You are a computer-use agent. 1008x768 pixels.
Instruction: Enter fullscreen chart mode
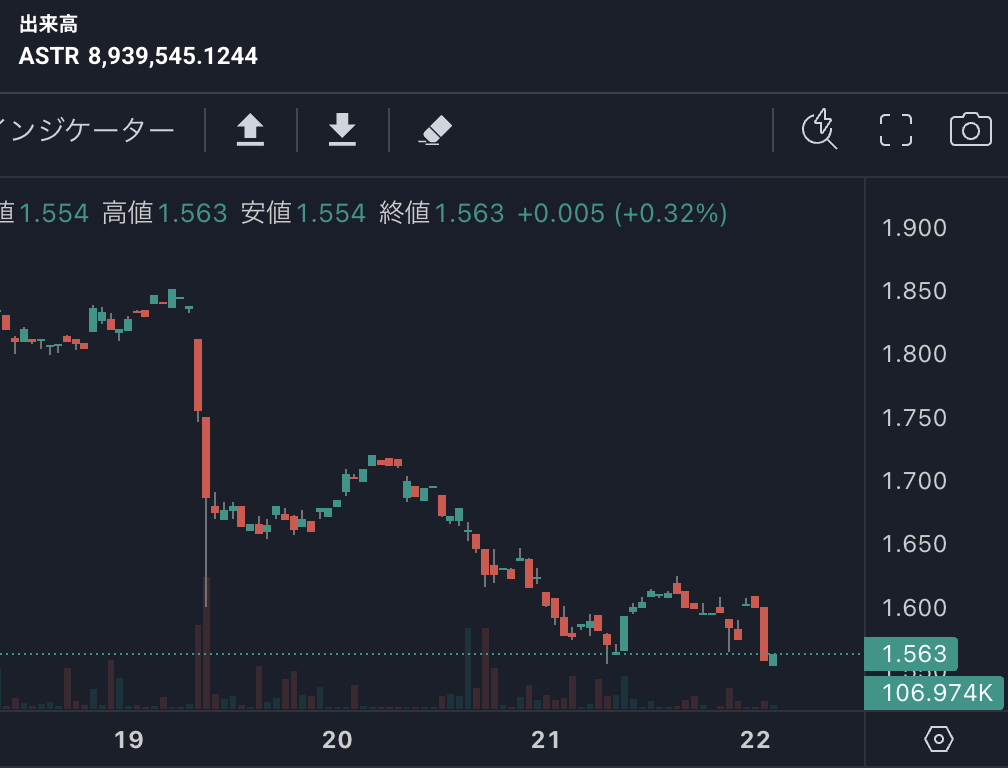[895, 130]
